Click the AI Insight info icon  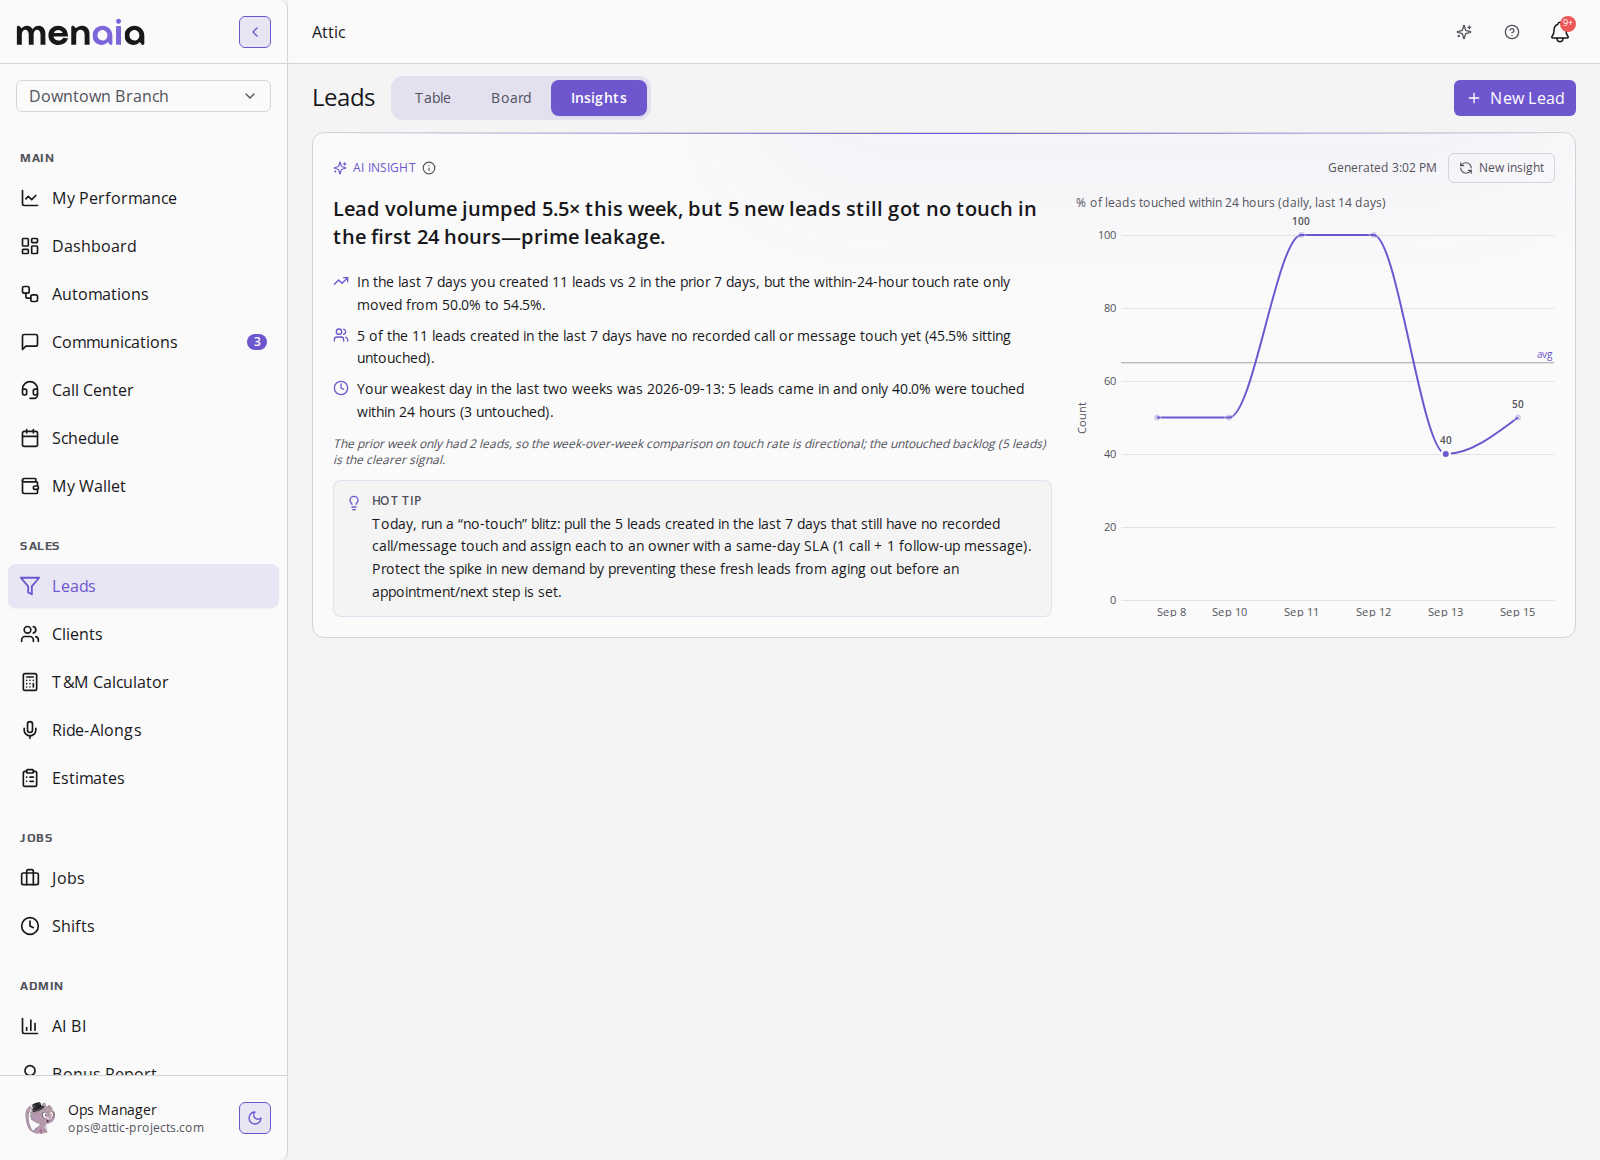click(x=429, y=168)
